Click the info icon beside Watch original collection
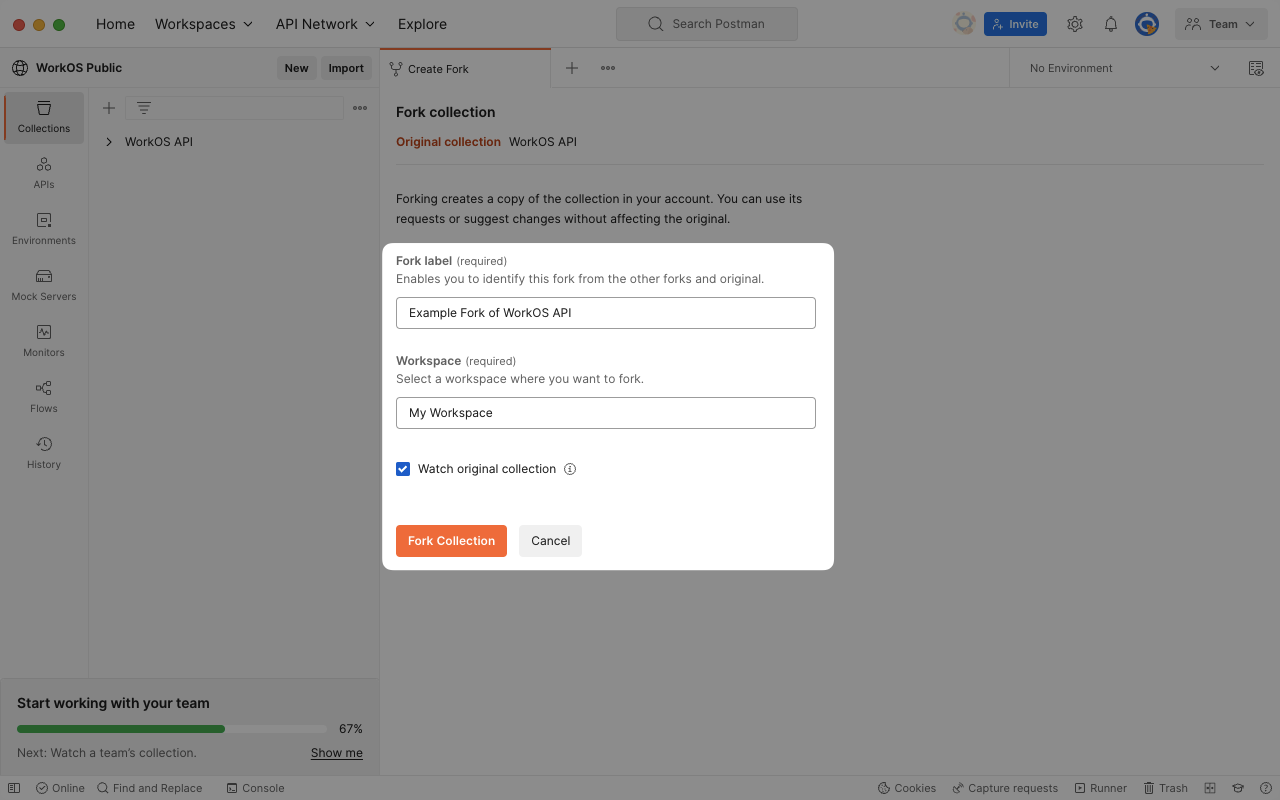 pyautogui.click(x=570, y=469)
